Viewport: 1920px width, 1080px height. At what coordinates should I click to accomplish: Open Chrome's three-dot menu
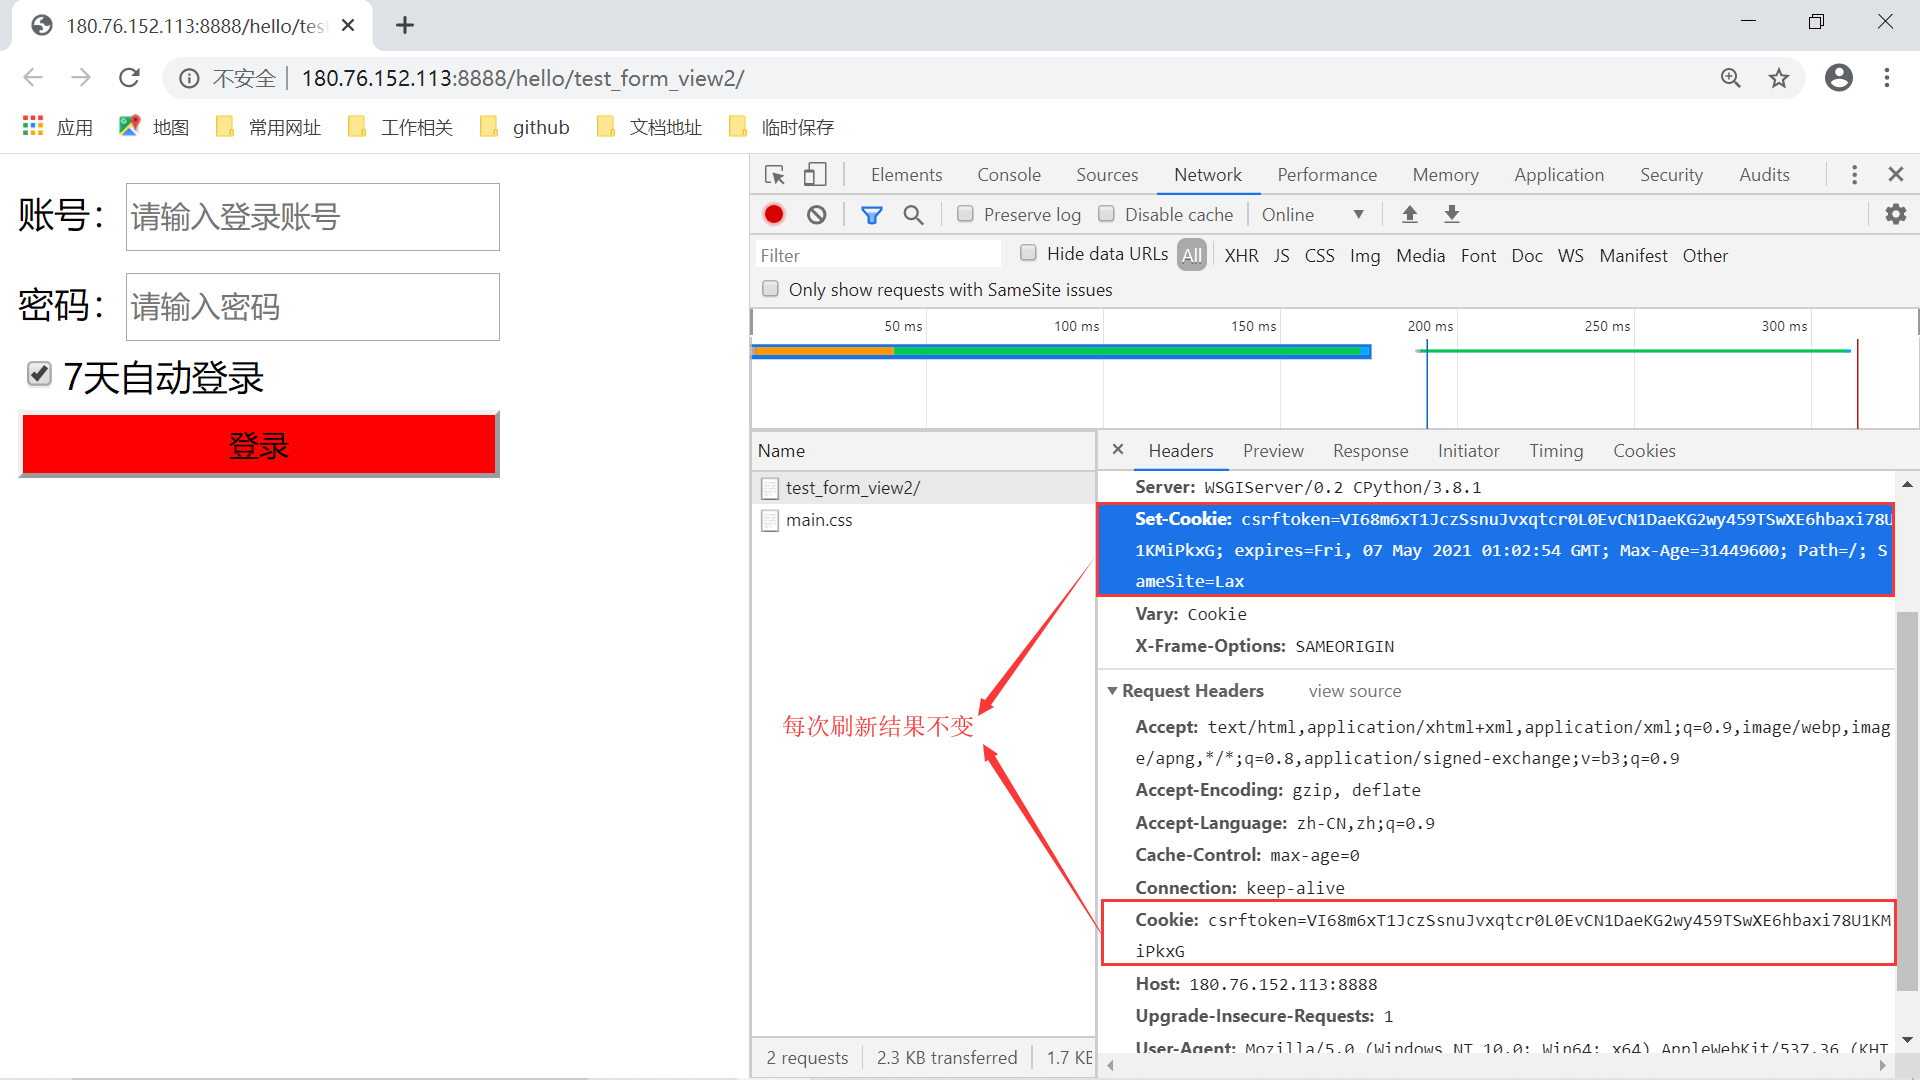coord(1887,78)
